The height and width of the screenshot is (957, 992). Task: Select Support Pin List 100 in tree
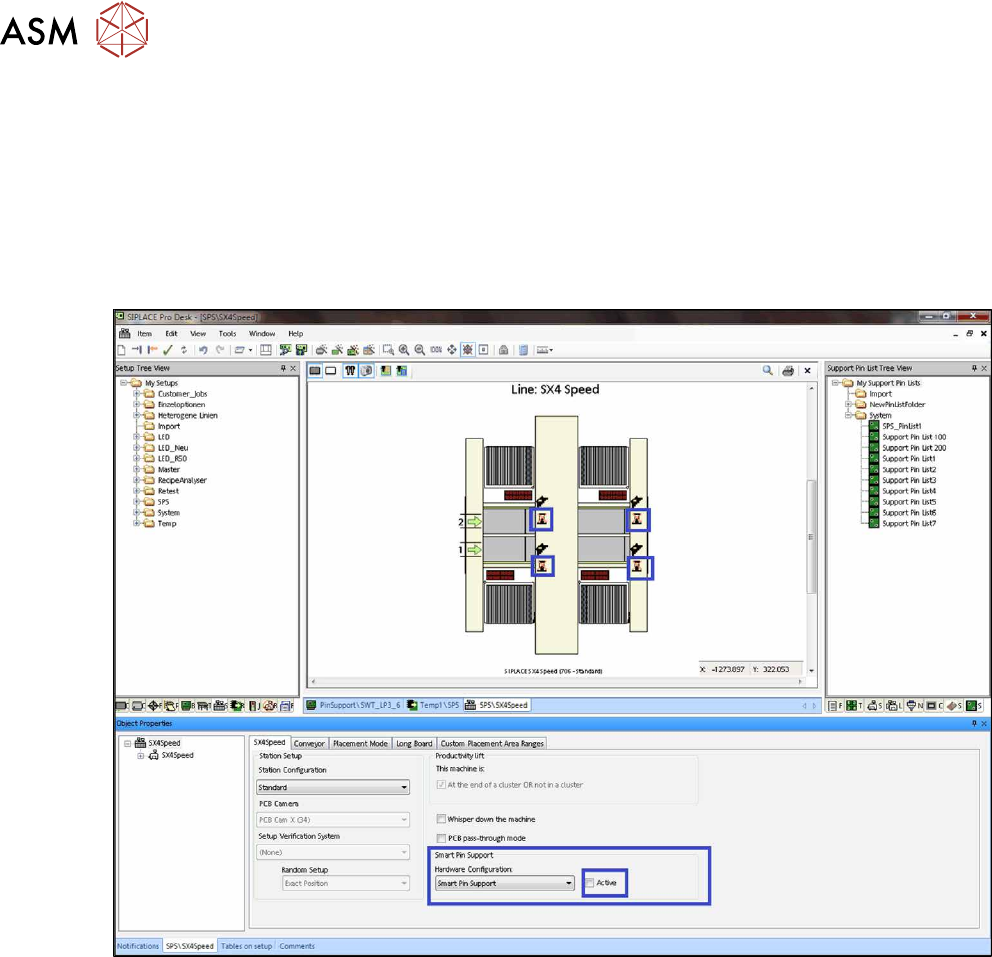click(914, 437)
